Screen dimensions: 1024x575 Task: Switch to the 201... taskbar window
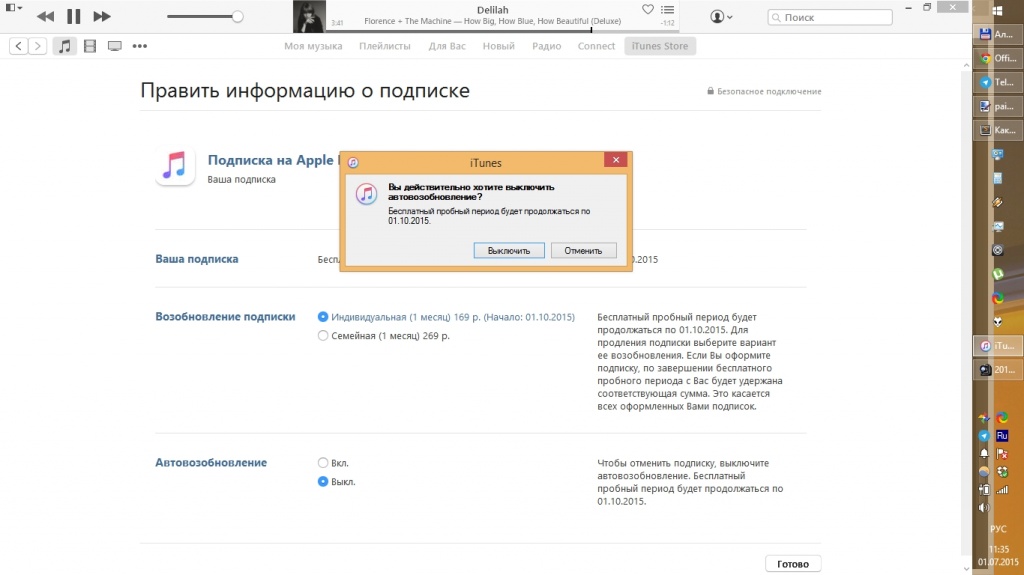tap(998, 370)
